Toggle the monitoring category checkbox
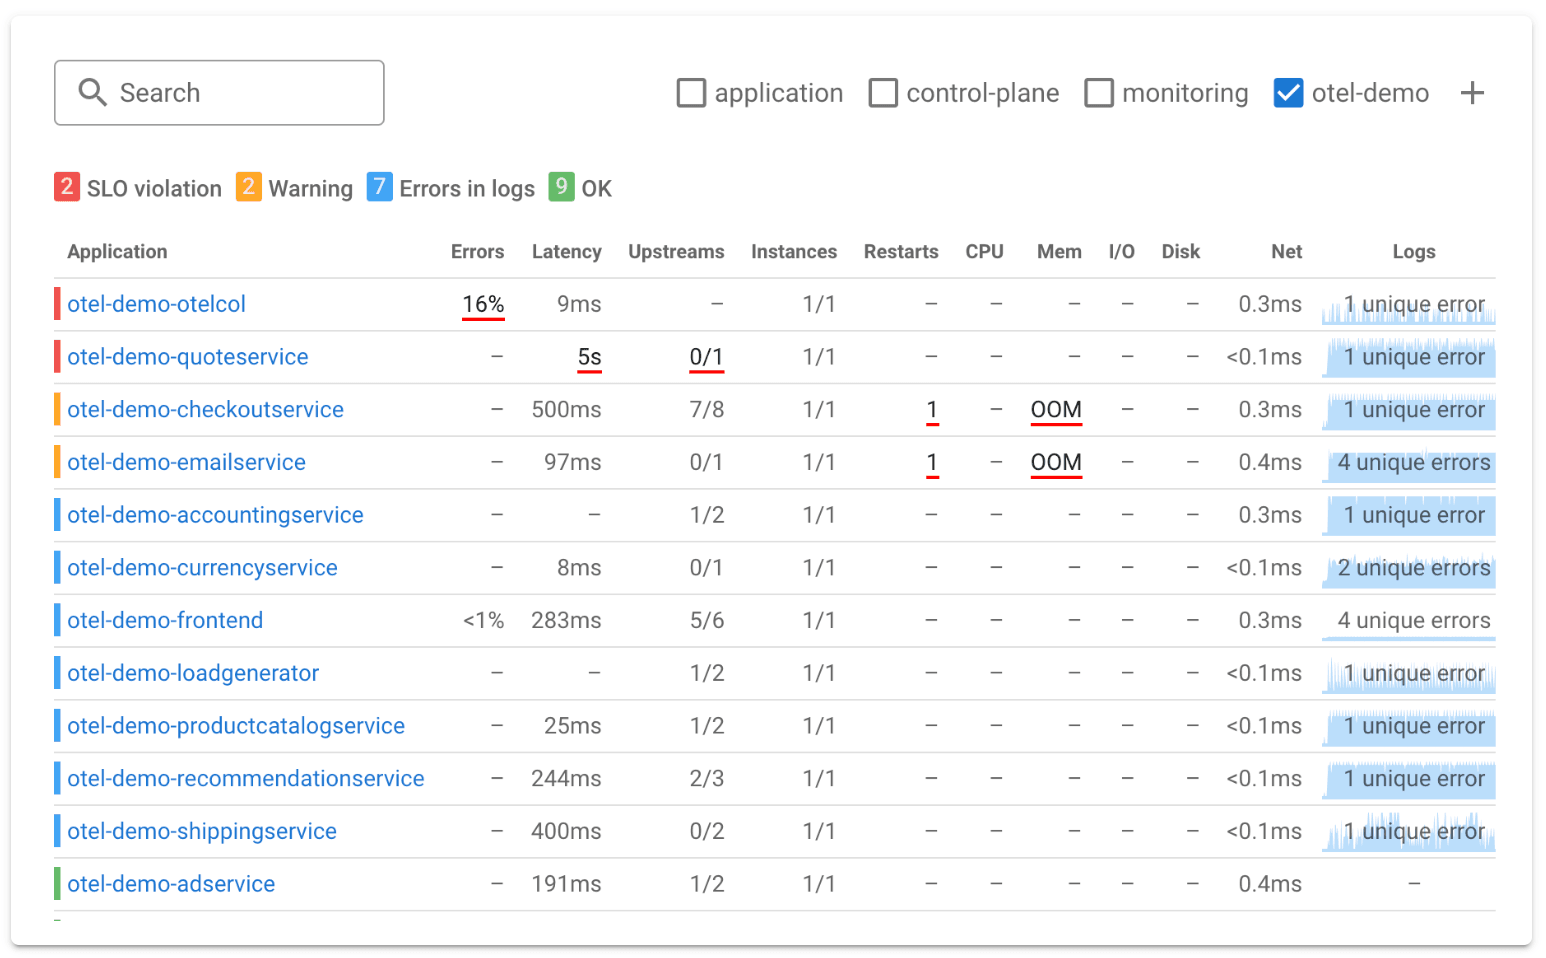This screenshot has height=958, width=1546. (1099, 93)
